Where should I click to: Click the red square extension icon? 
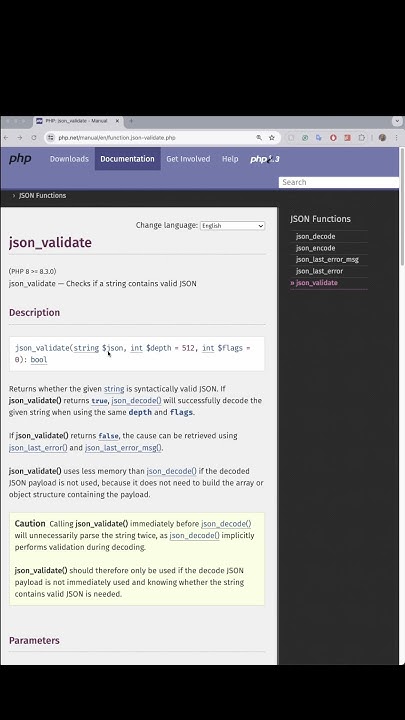pos(348,138)
